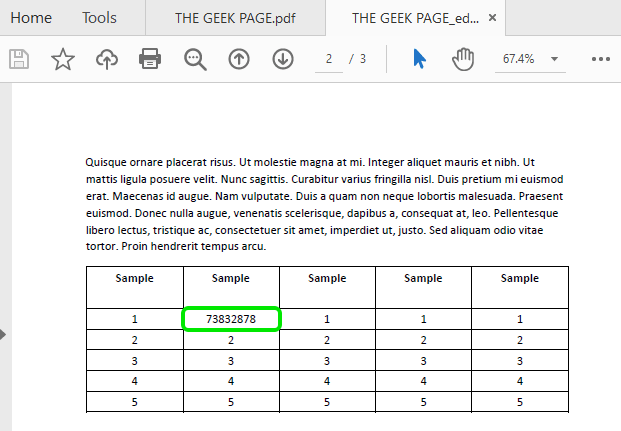Open the zoom level dropdown arrow
This screenshot has width=621, height=431.
click(554, 59)
